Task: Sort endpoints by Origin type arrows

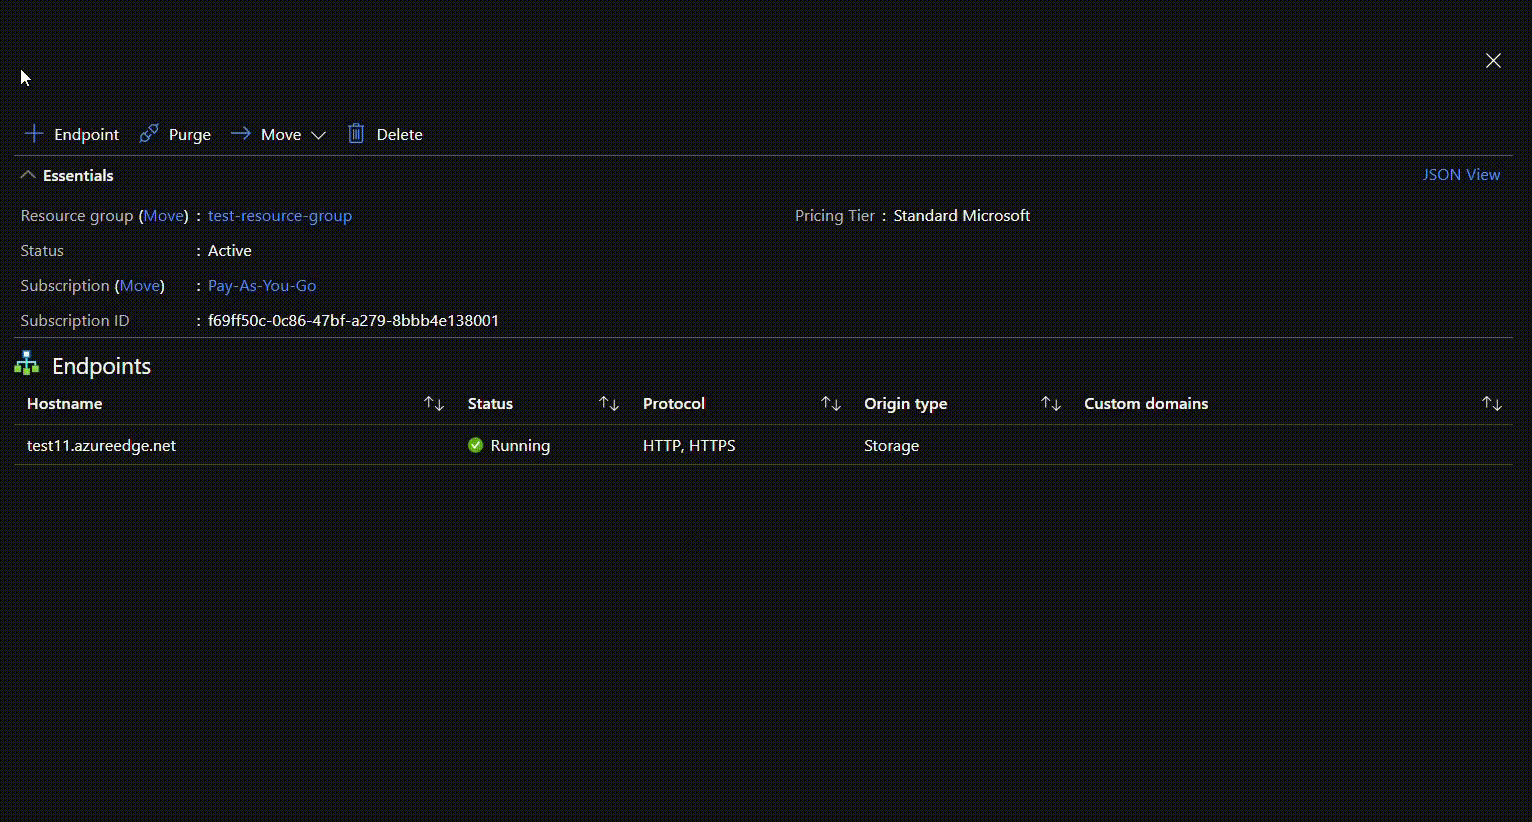Action: click(x=1050, y=403)
